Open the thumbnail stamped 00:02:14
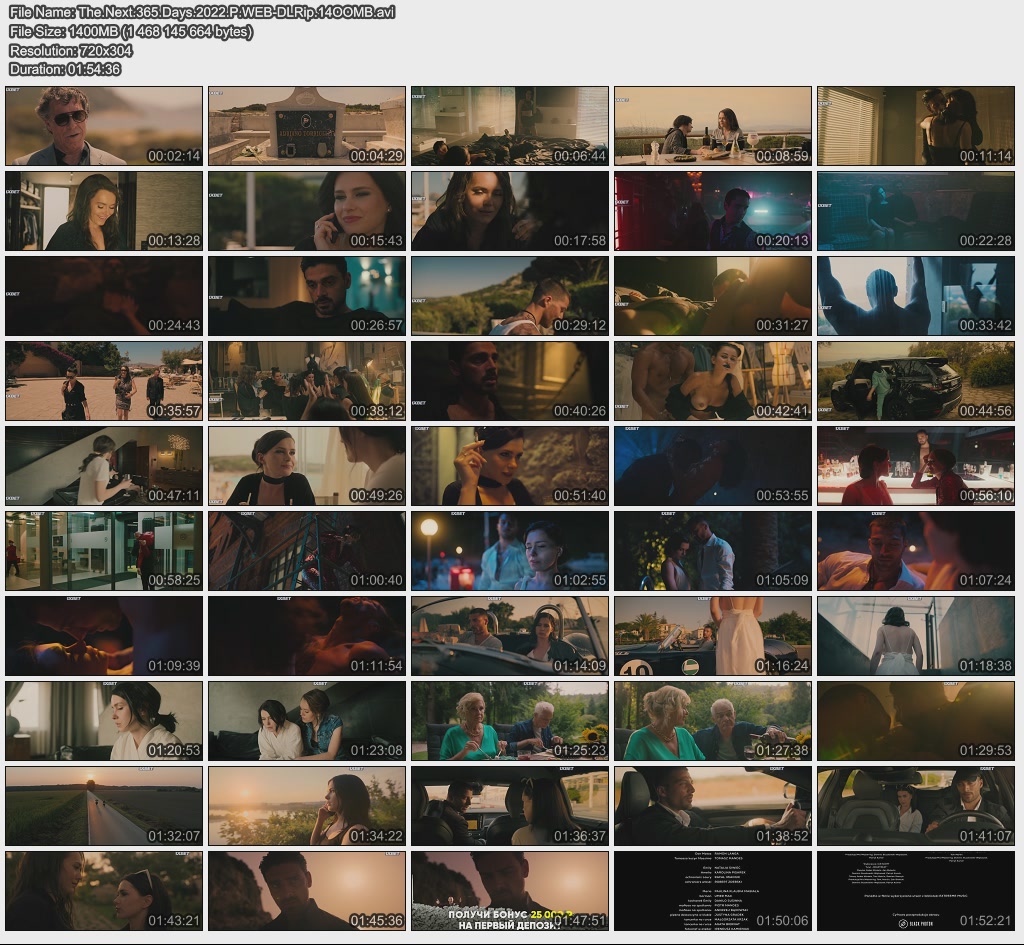 point(104,126)
